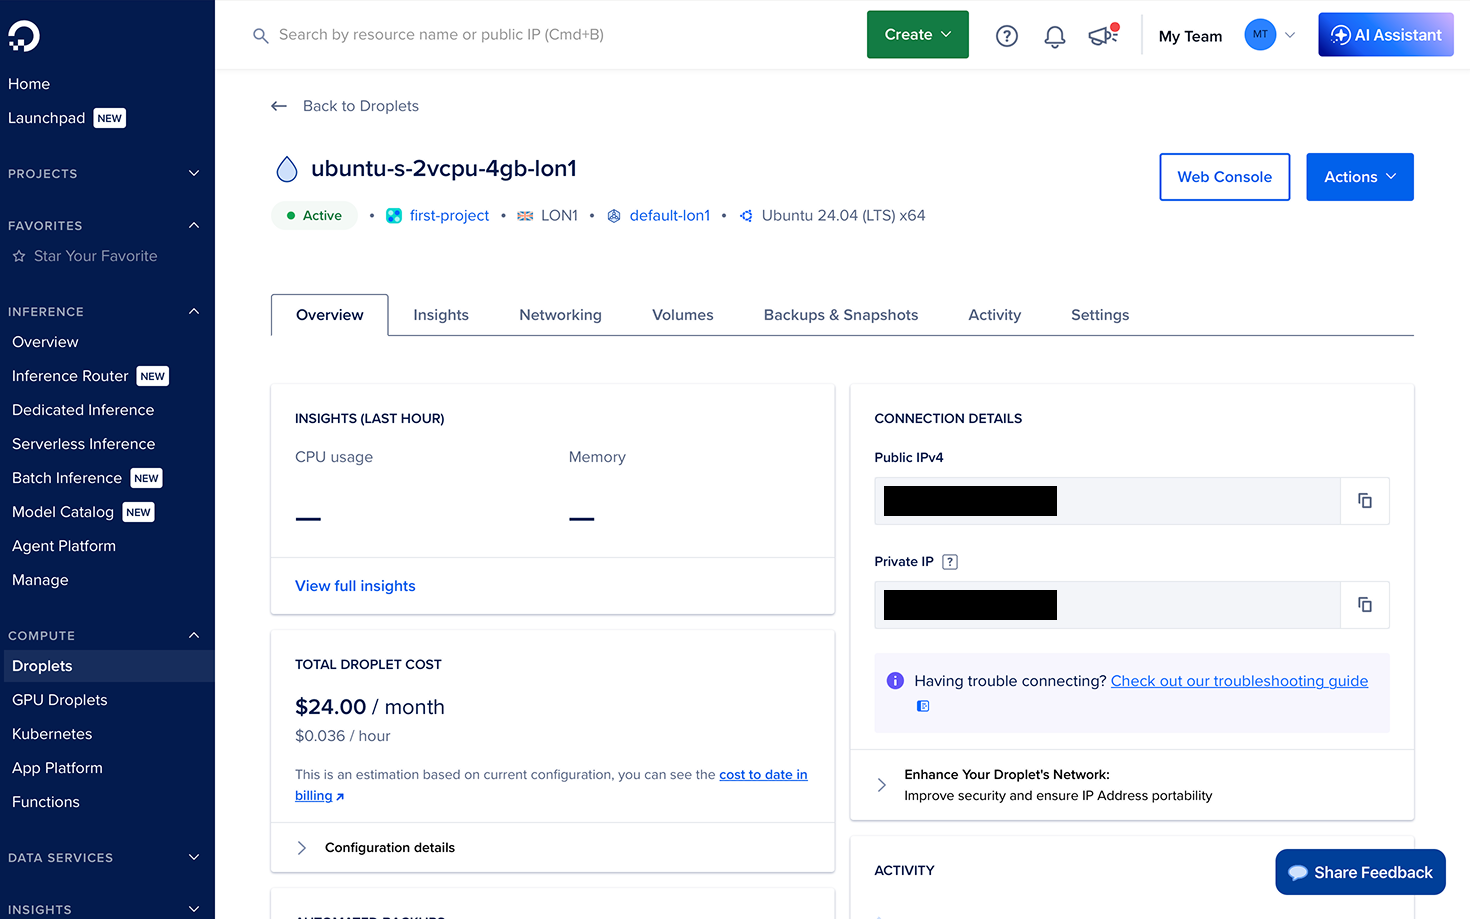1470x919 pixels.
Task: Open the announcements megaphone icon
Action: pos(1103,35)
